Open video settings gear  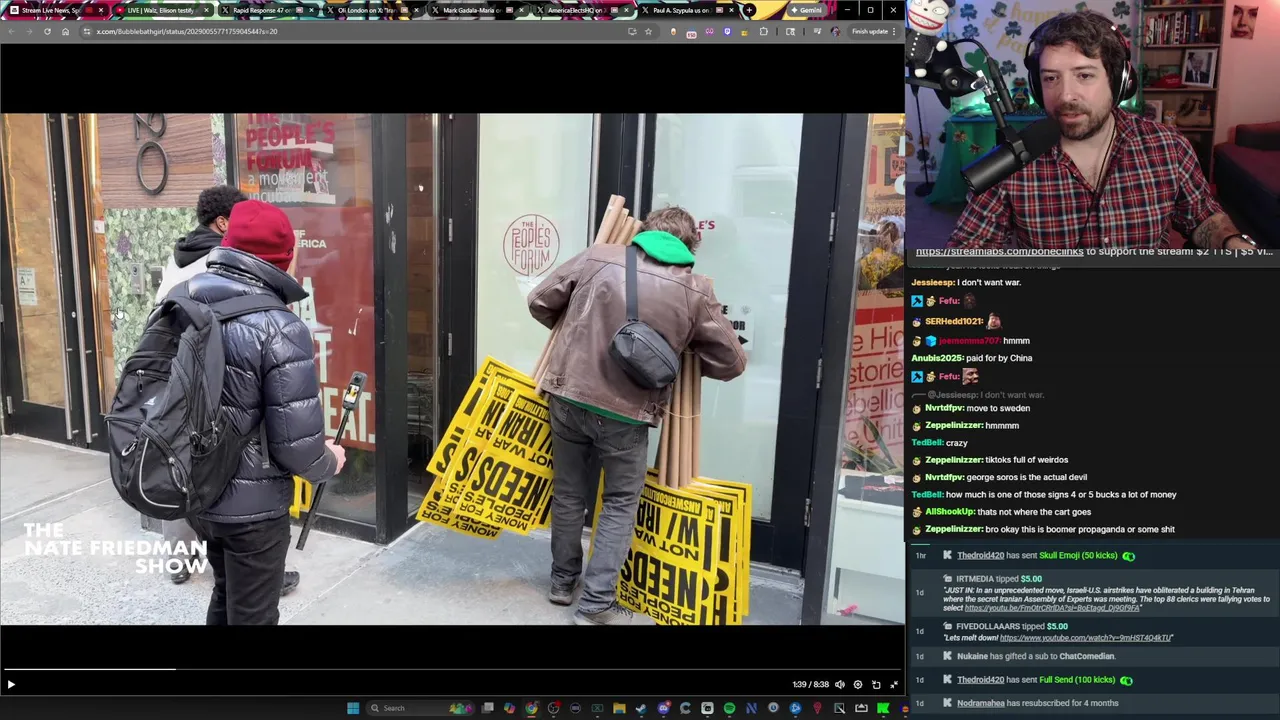(858, 684)
